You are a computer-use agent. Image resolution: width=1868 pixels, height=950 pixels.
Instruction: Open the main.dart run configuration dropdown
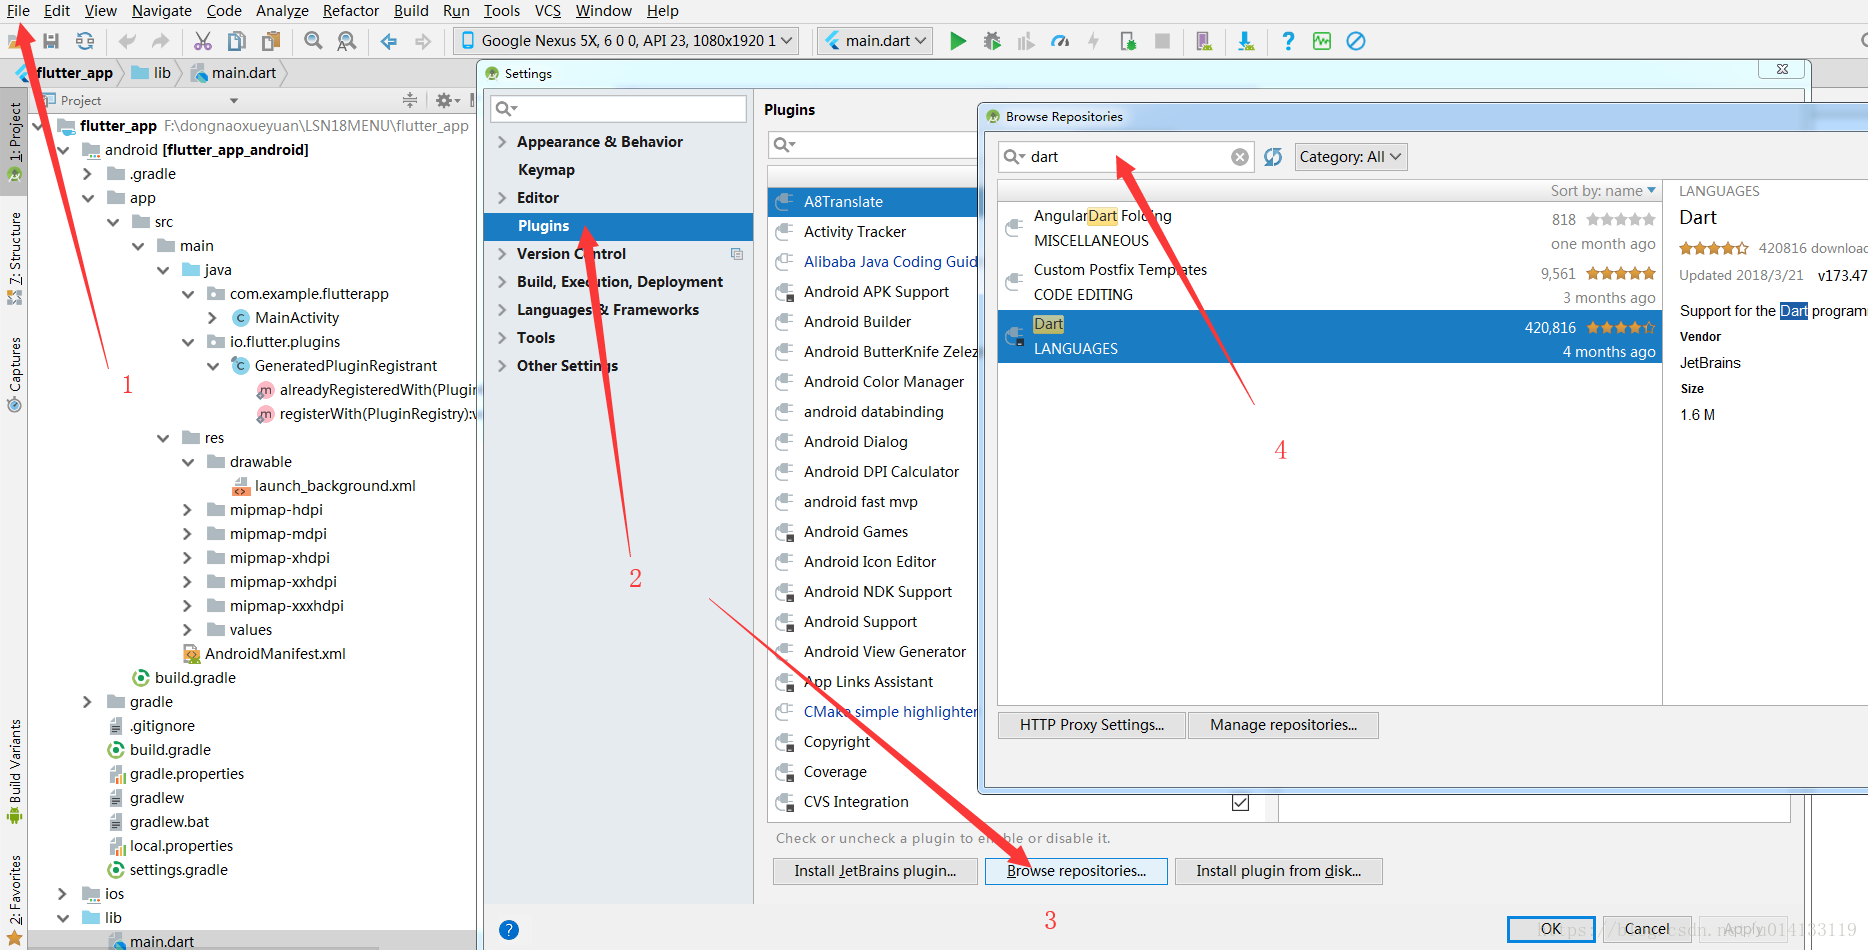coord(876,41)
